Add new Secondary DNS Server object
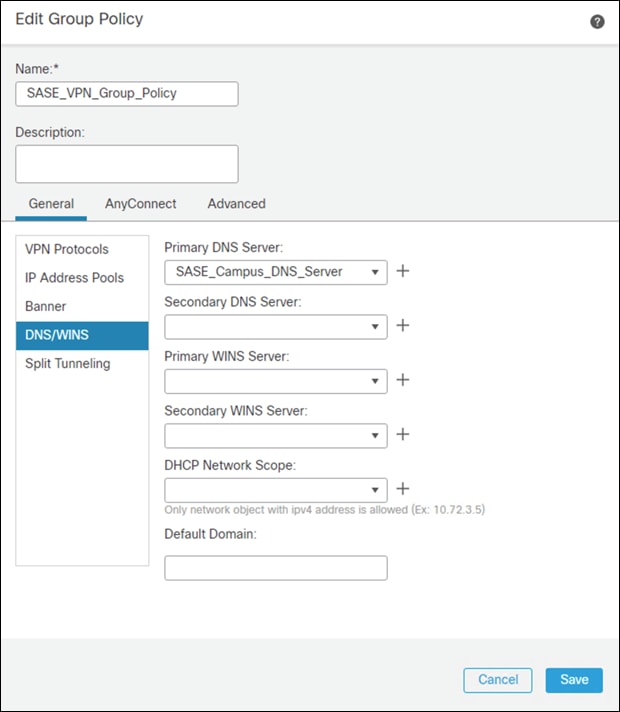The height and width of the screenshot is (712, 620). pyautogui.click(x=402, y=326)
